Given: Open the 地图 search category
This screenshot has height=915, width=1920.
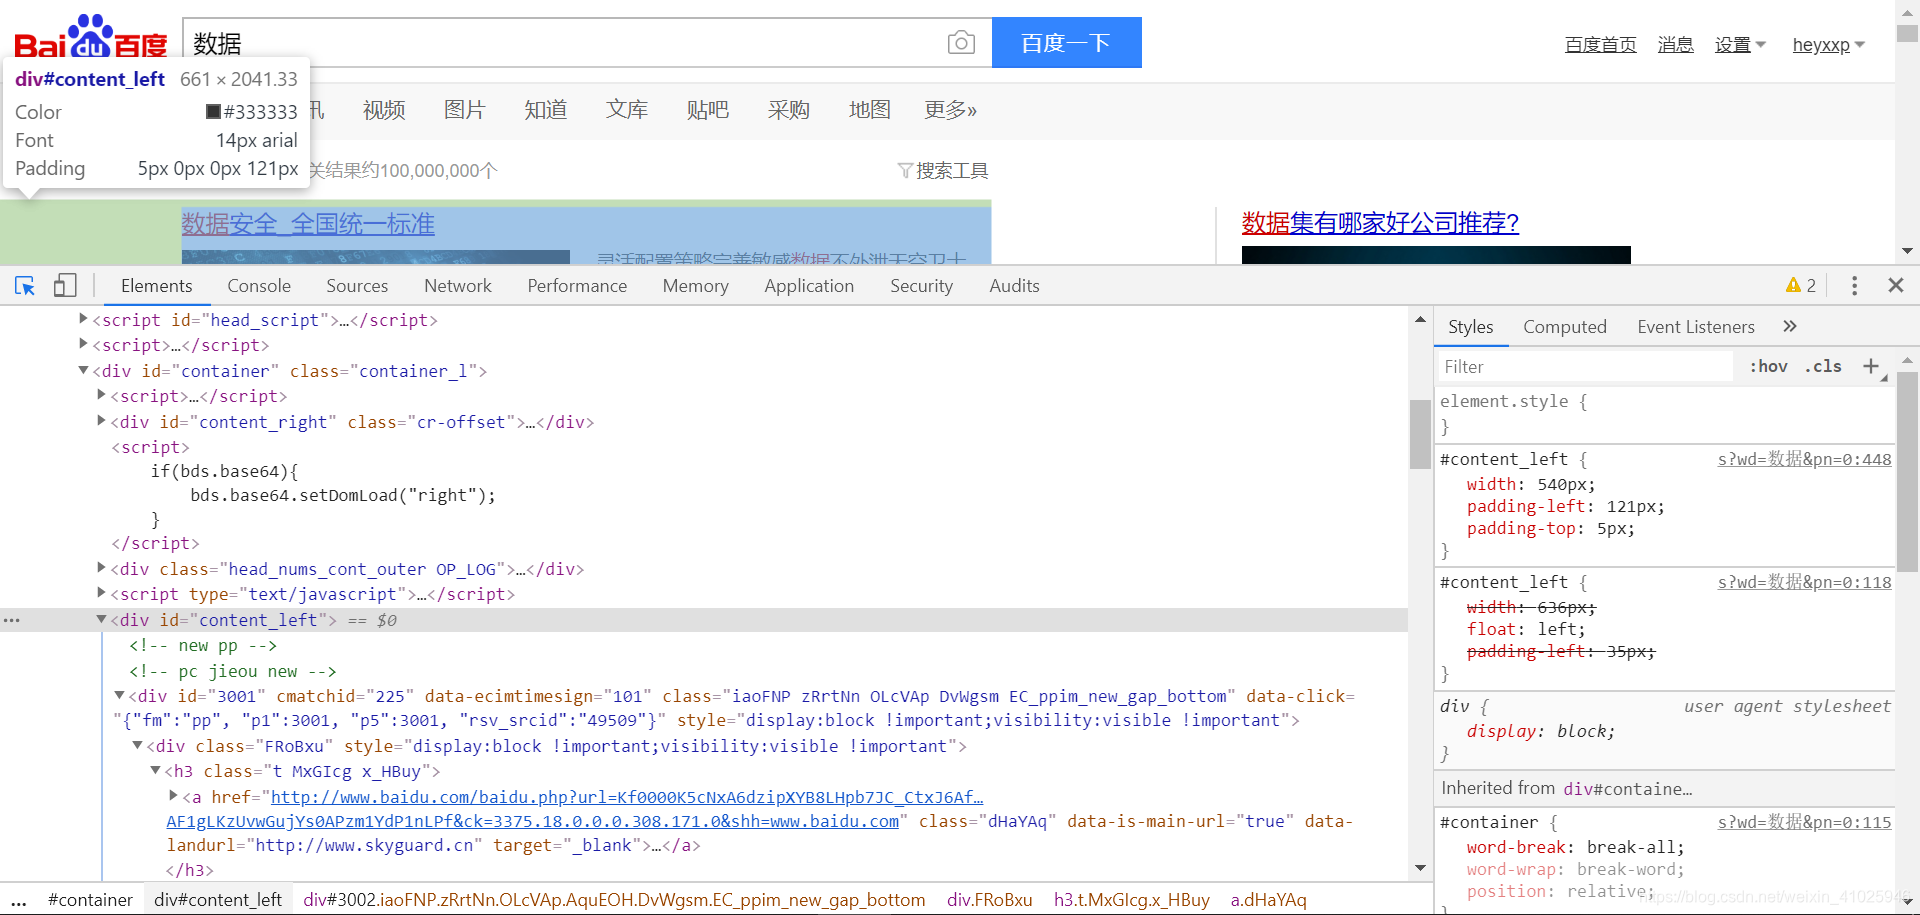Looking at the screenshot, I should (x=870, y=110).
